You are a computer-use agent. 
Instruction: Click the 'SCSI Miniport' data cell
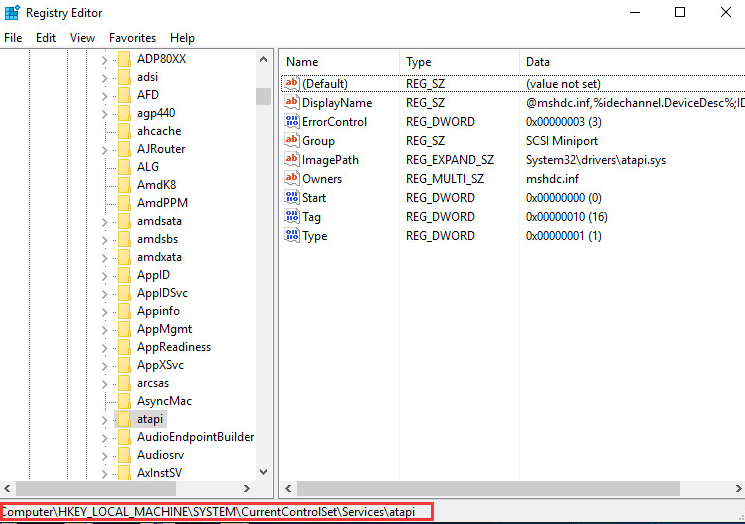(x=562, y=141)
